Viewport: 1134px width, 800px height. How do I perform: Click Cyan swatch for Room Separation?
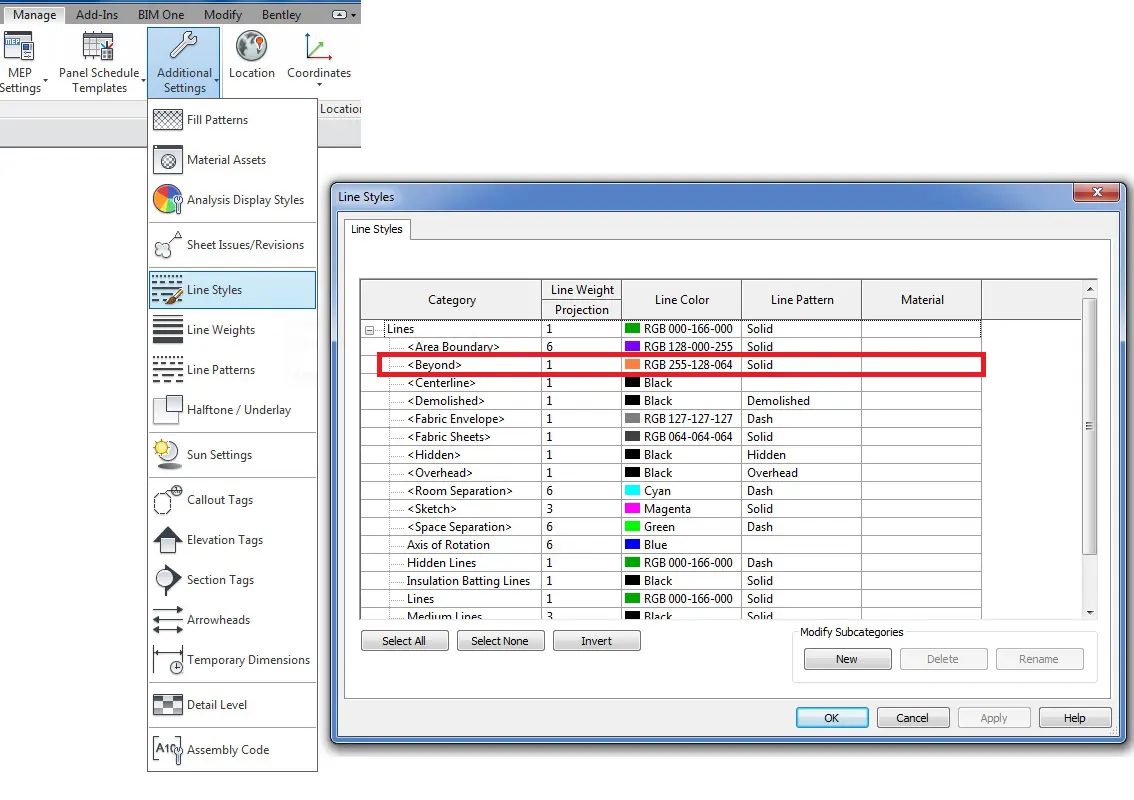(632, 490)
